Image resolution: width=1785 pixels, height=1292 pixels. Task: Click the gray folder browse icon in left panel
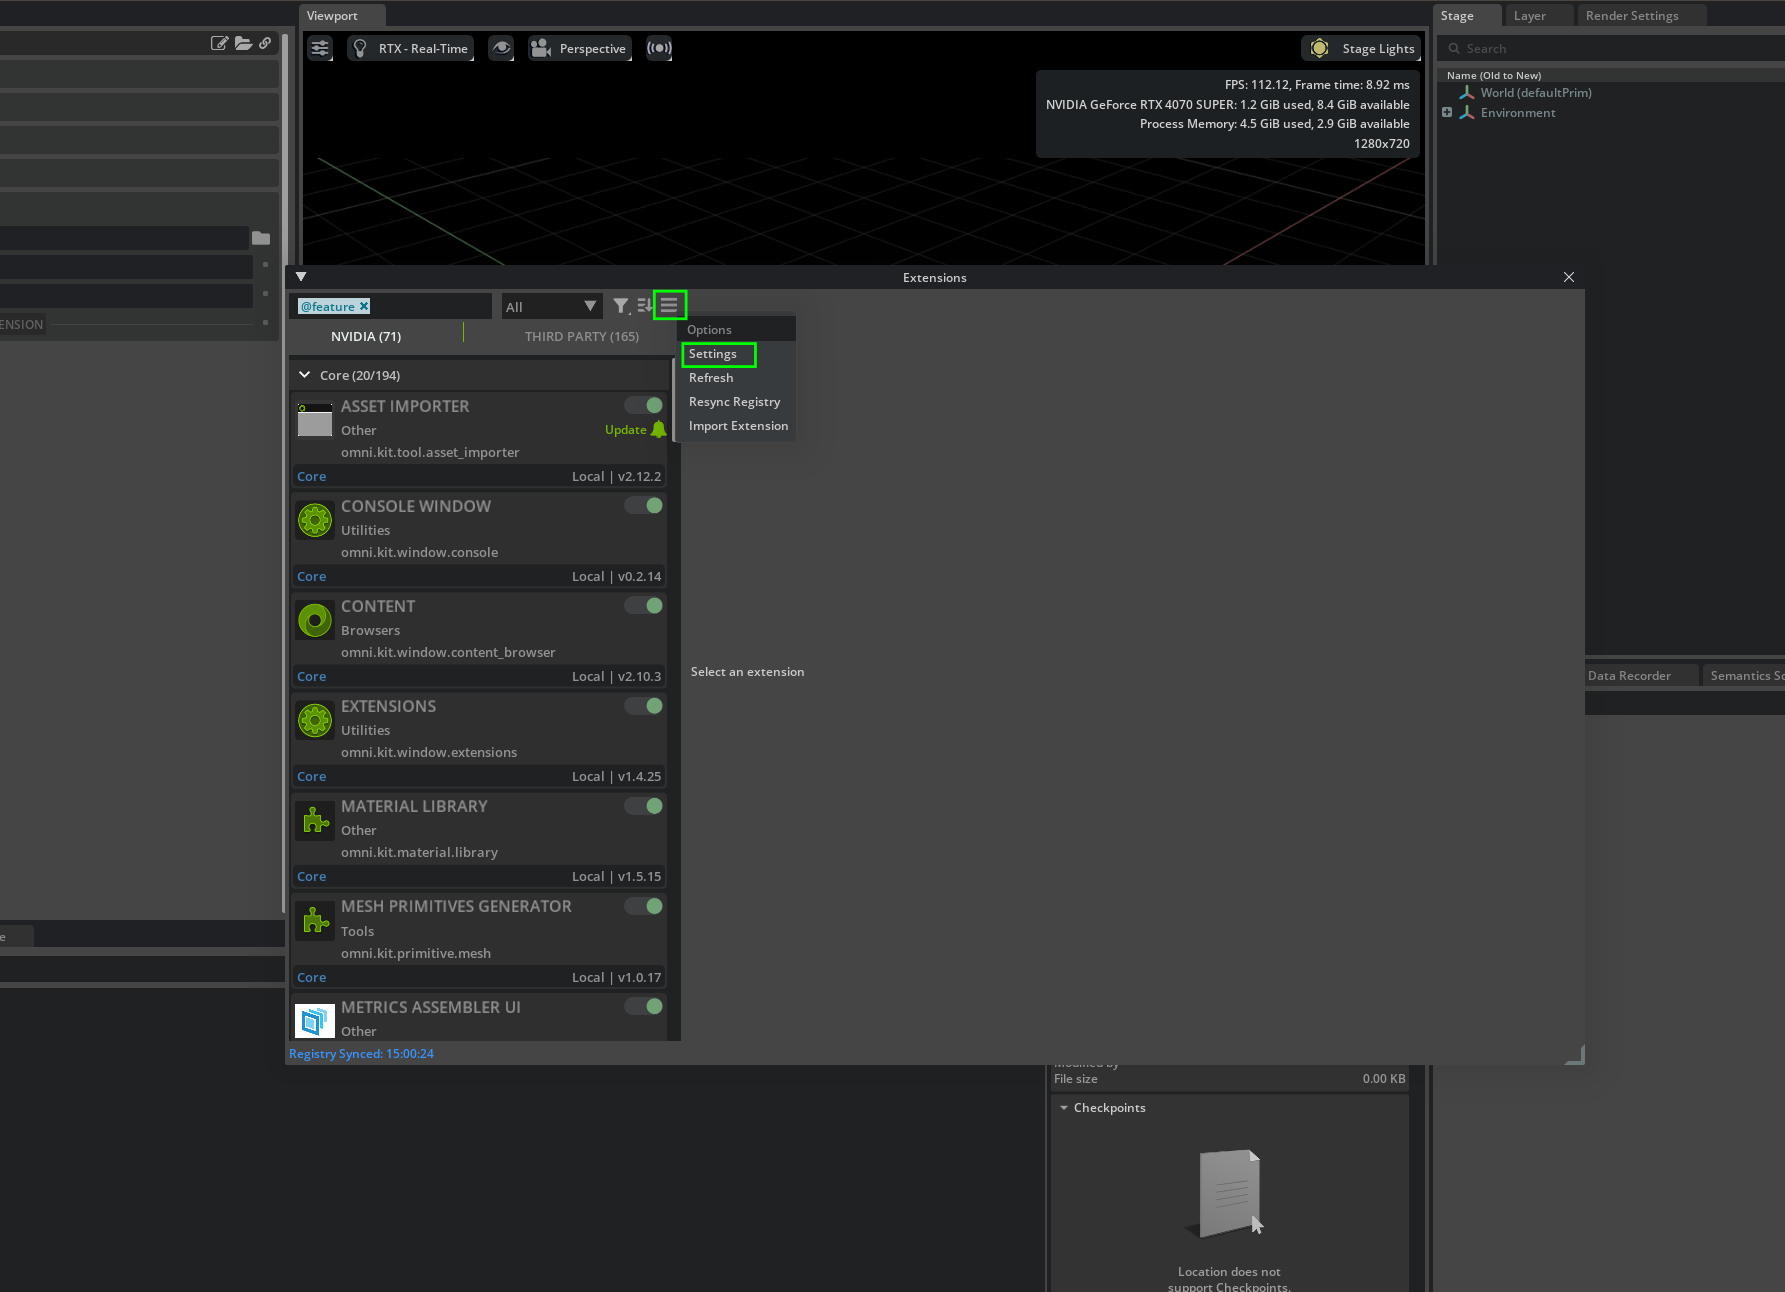261,238
